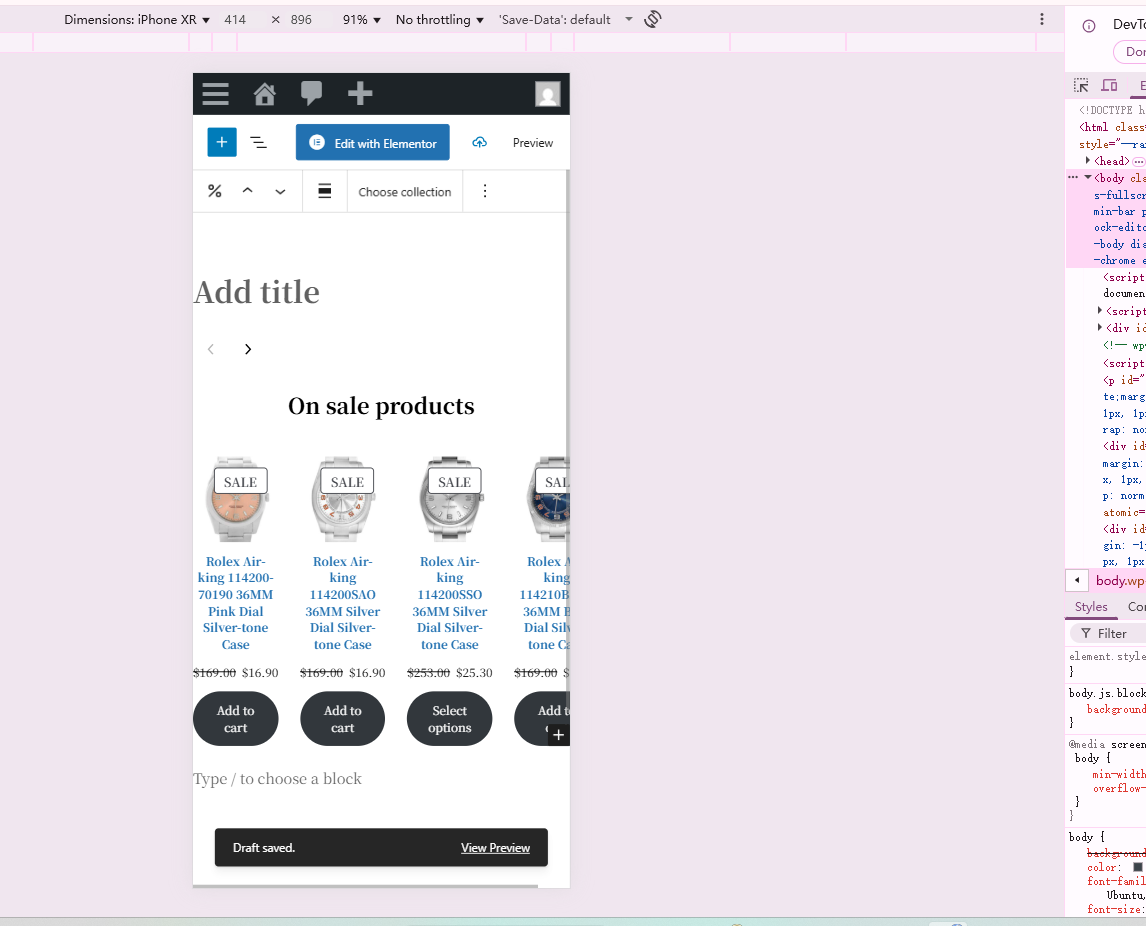Open the block inserter with the blue plus icon

(x=221, y=142)
